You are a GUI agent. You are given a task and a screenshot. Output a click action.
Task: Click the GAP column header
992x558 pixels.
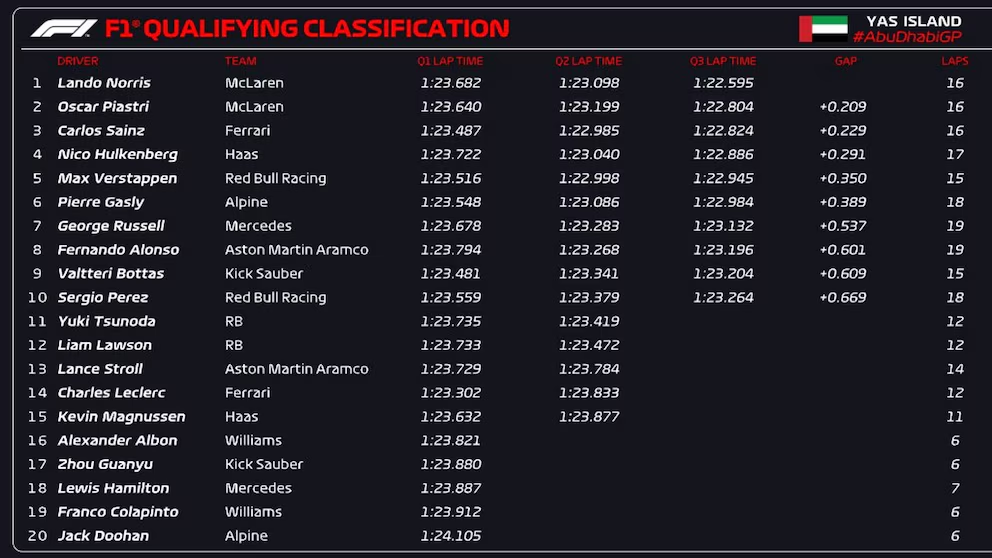click(845, 61)
